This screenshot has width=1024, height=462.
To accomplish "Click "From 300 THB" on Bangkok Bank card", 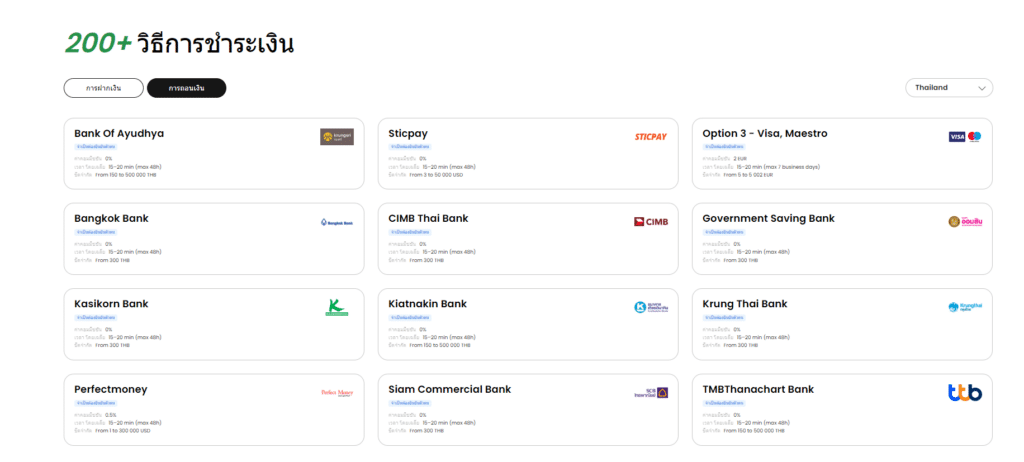I will pyautogui.click(x=112, y=260).
